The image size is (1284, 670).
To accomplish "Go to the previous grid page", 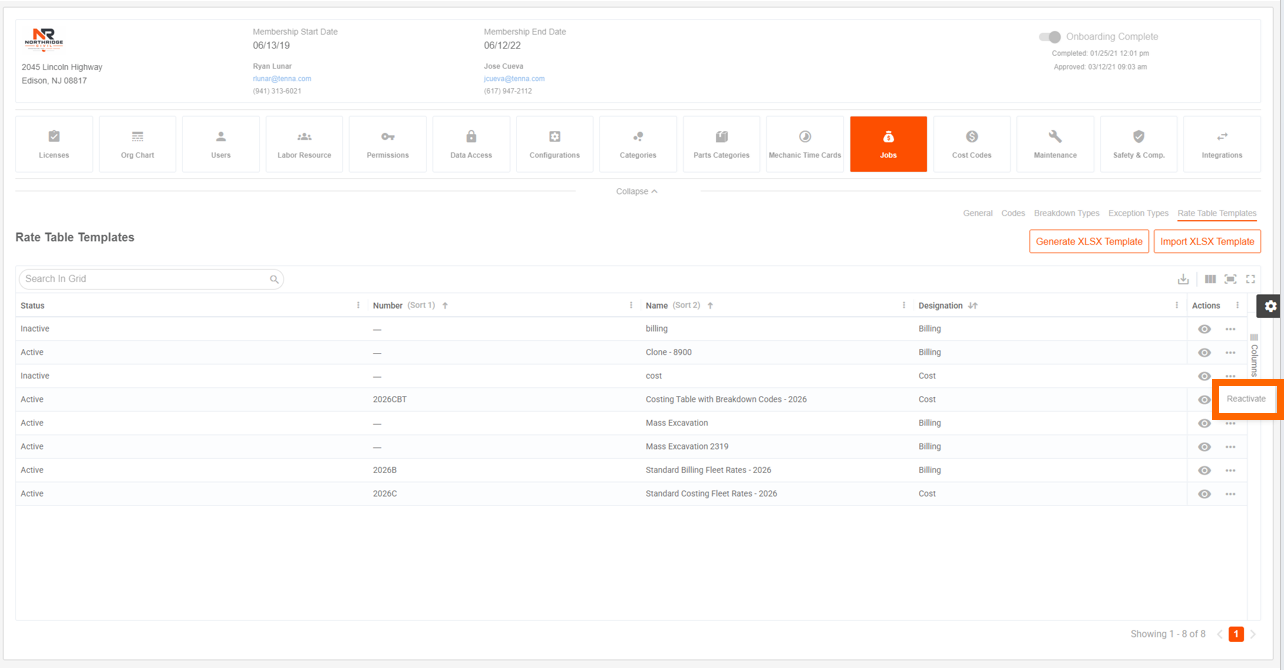I will coord(1220,634).
